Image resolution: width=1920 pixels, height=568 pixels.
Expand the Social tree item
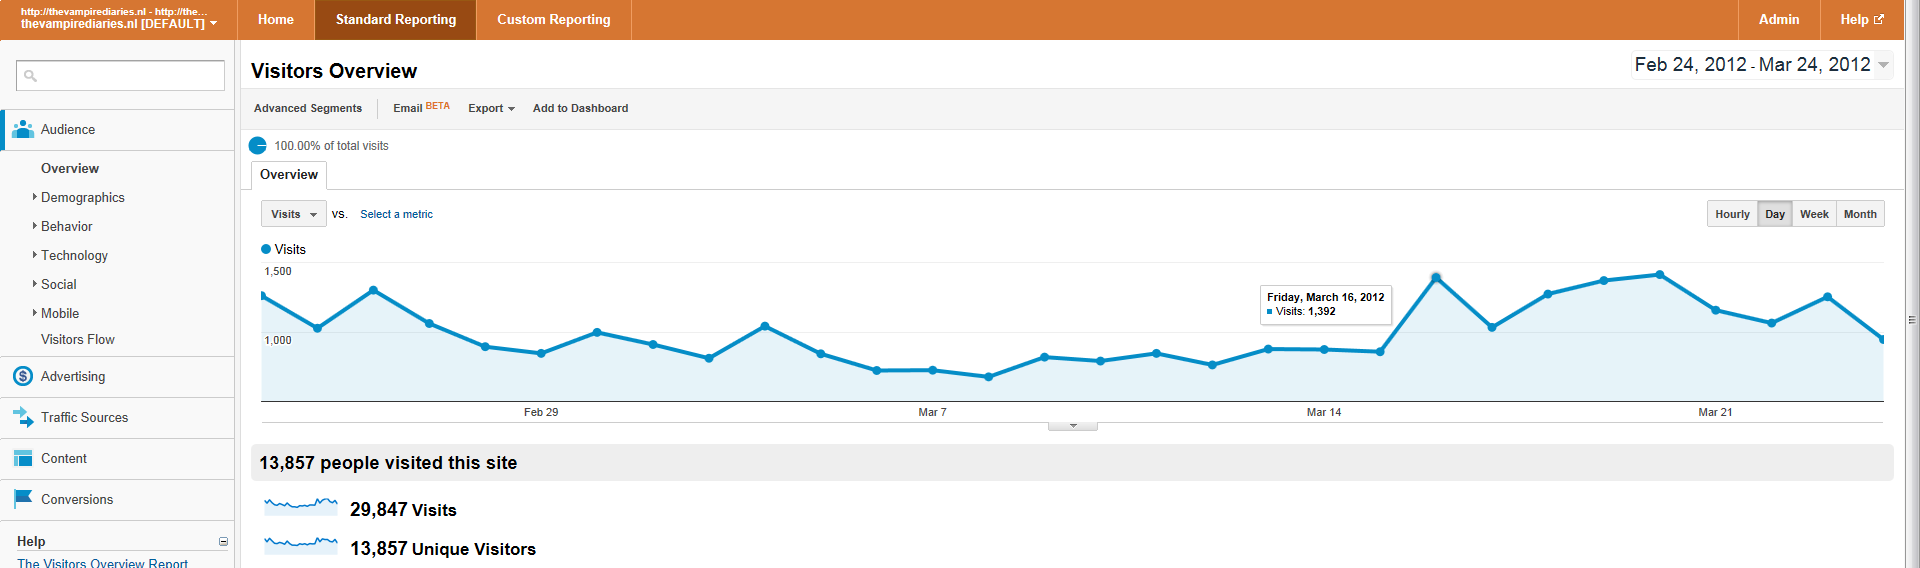point(35,284)
